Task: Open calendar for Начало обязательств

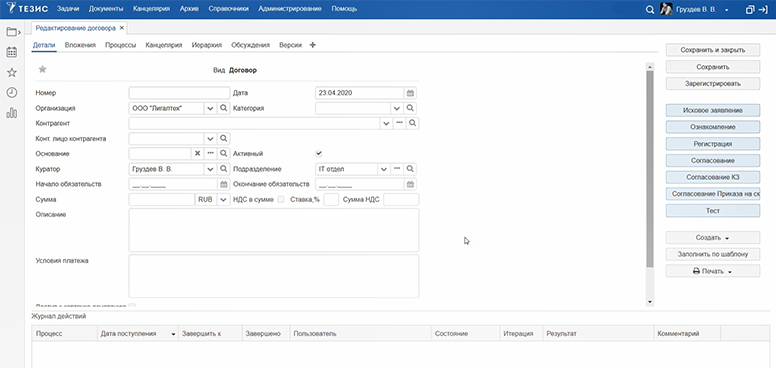Action: [223, 184]
